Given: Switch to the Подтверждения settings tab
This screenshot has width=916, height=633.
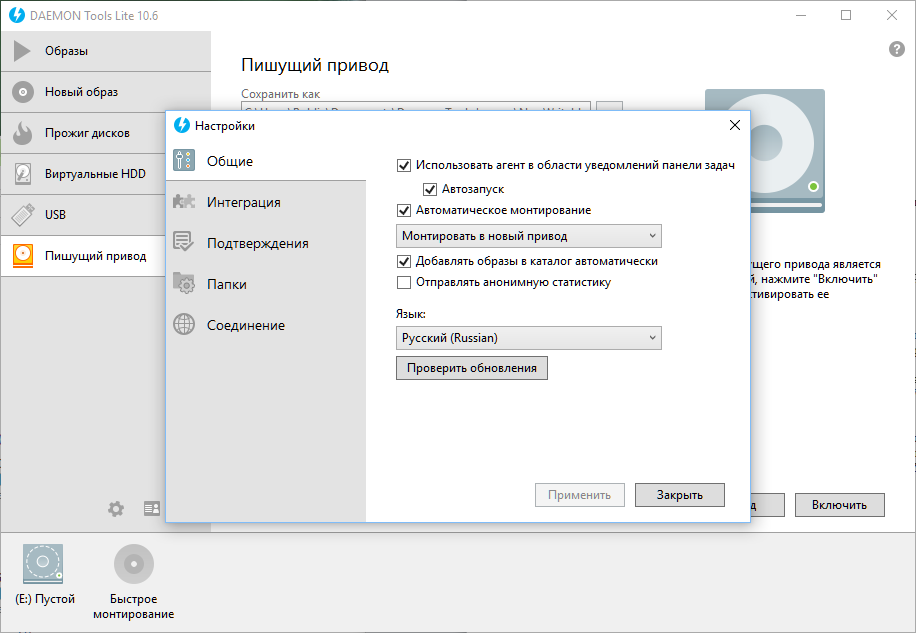Looking at the screenshot, I should 266,243.
